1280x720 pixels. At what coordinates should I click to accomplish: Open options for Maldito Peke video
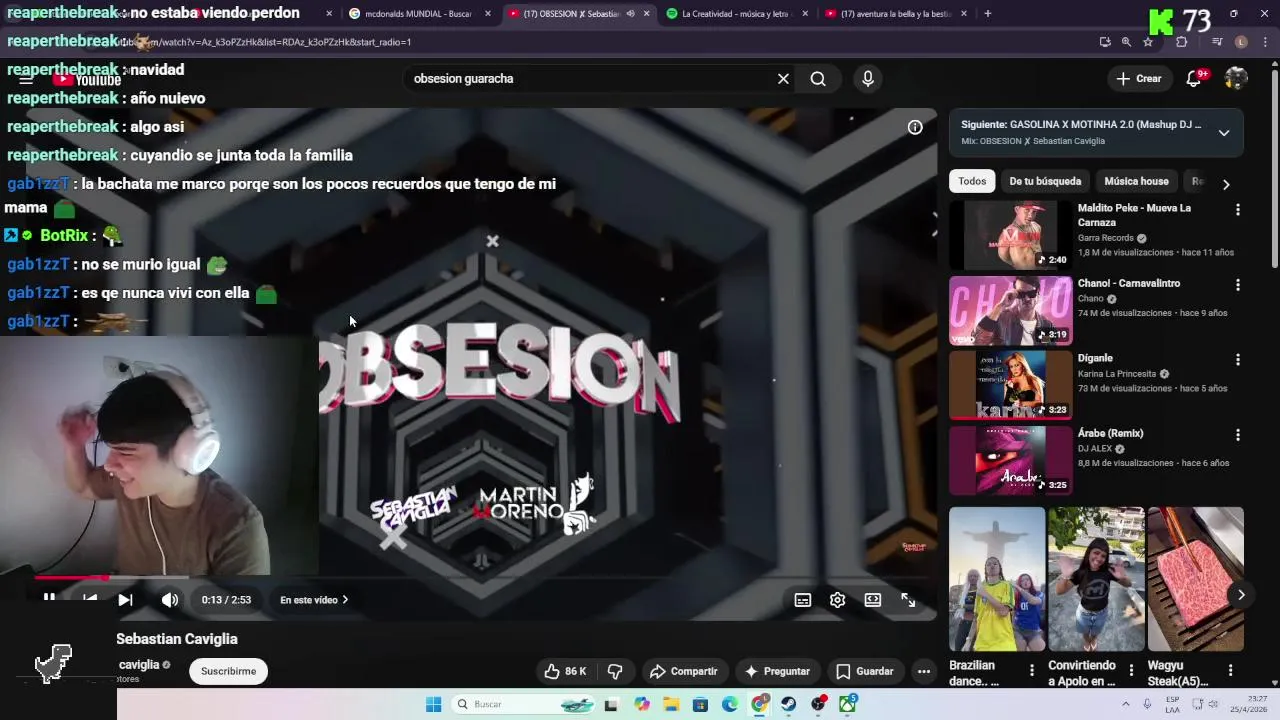point(1238,210)
